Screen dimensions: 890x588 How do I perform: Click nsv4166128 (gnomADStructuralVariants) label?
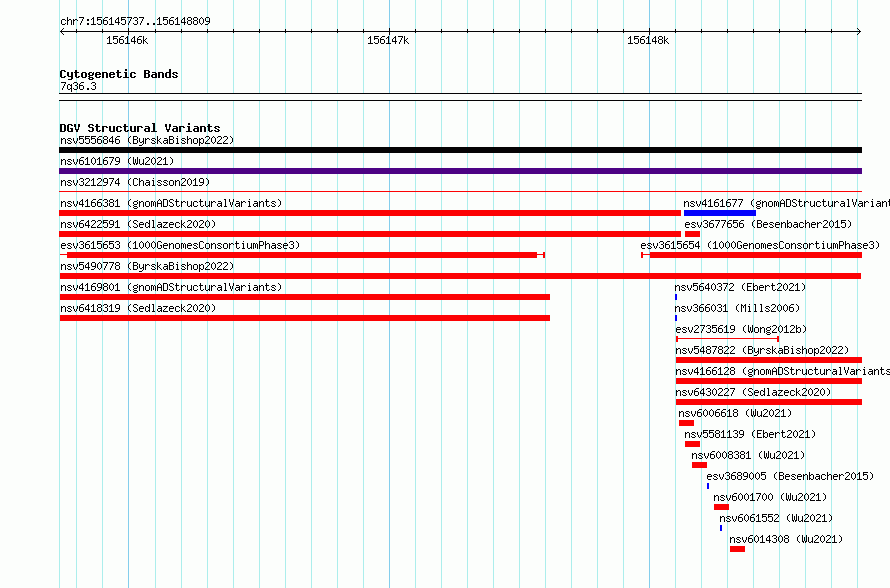(x=783, y=371)
